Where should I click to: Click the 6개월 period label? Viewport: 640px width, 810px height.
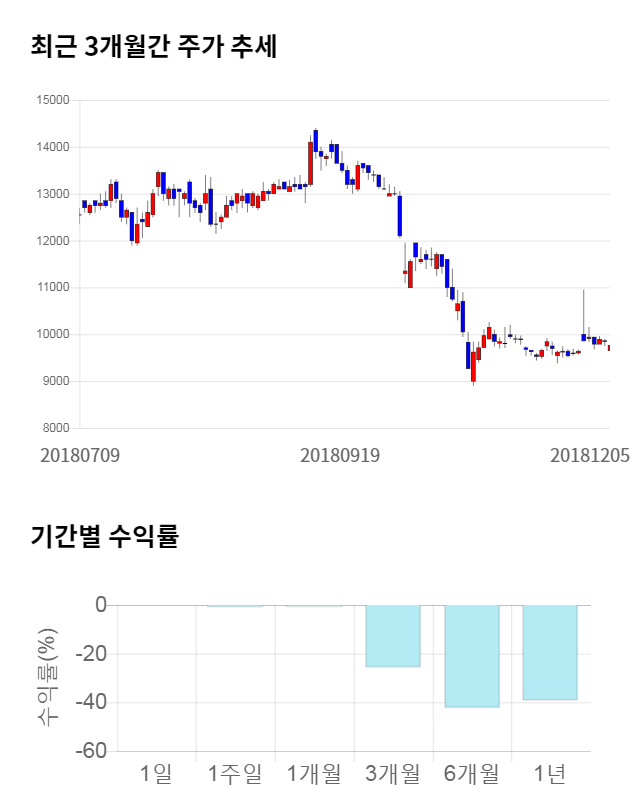pyautogui.click(x=471, y=773)
